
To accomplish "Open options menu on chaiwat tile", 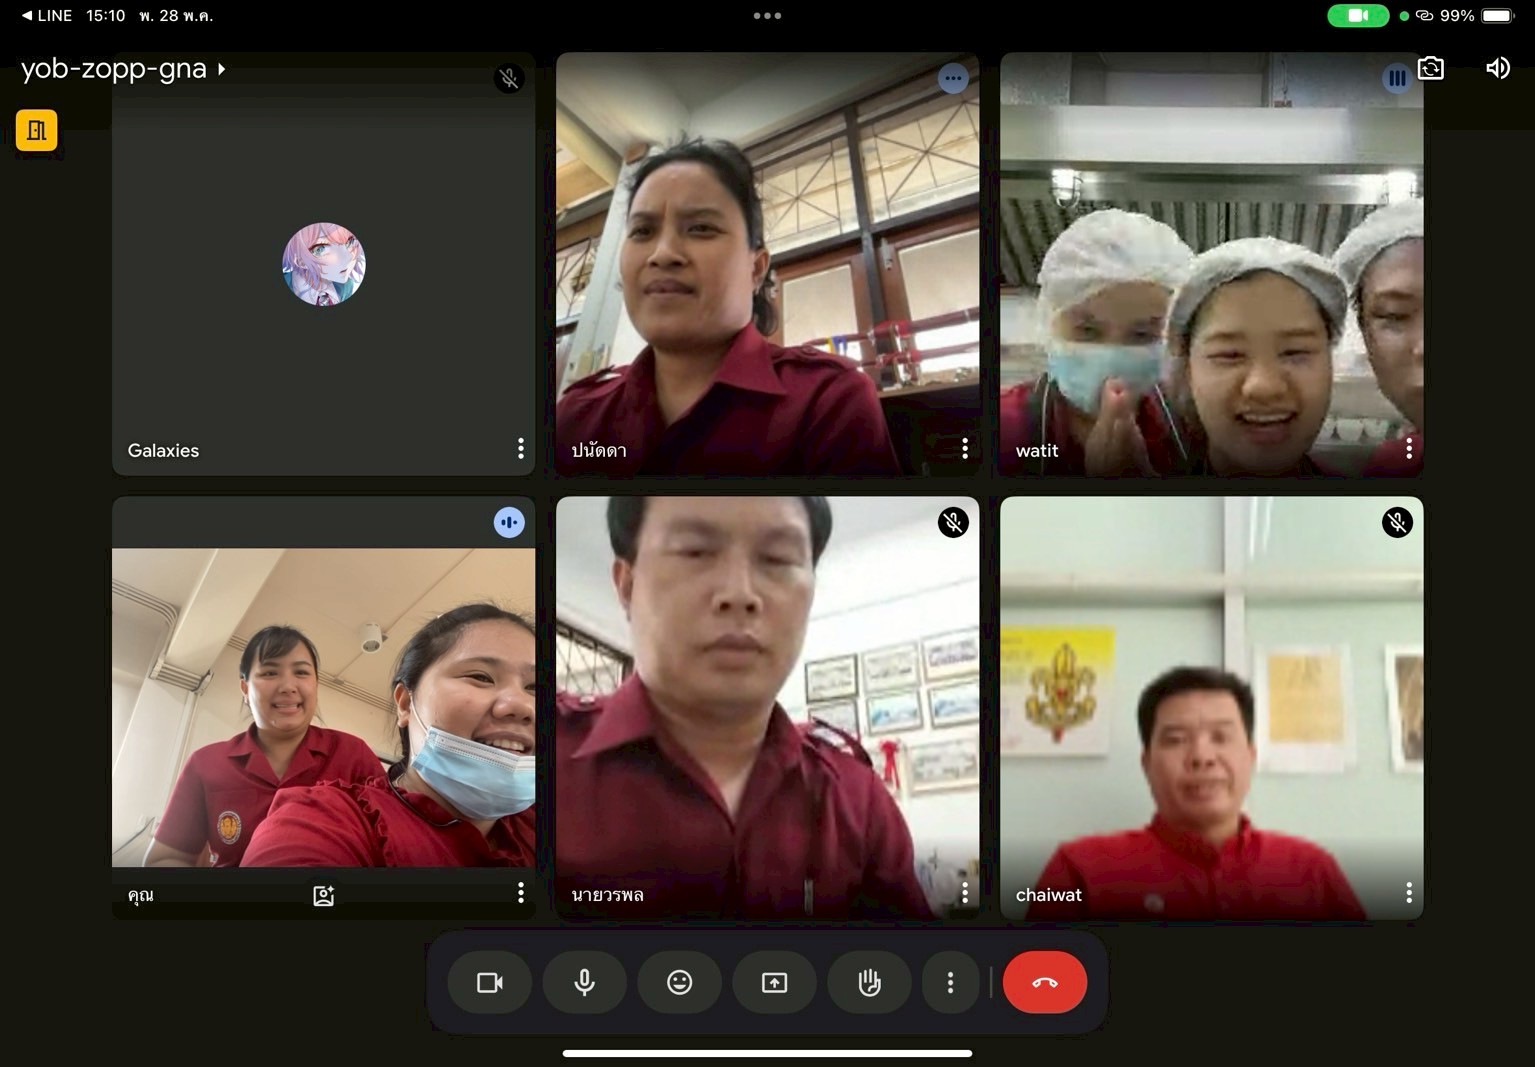I will click(x=1409, y=892).
